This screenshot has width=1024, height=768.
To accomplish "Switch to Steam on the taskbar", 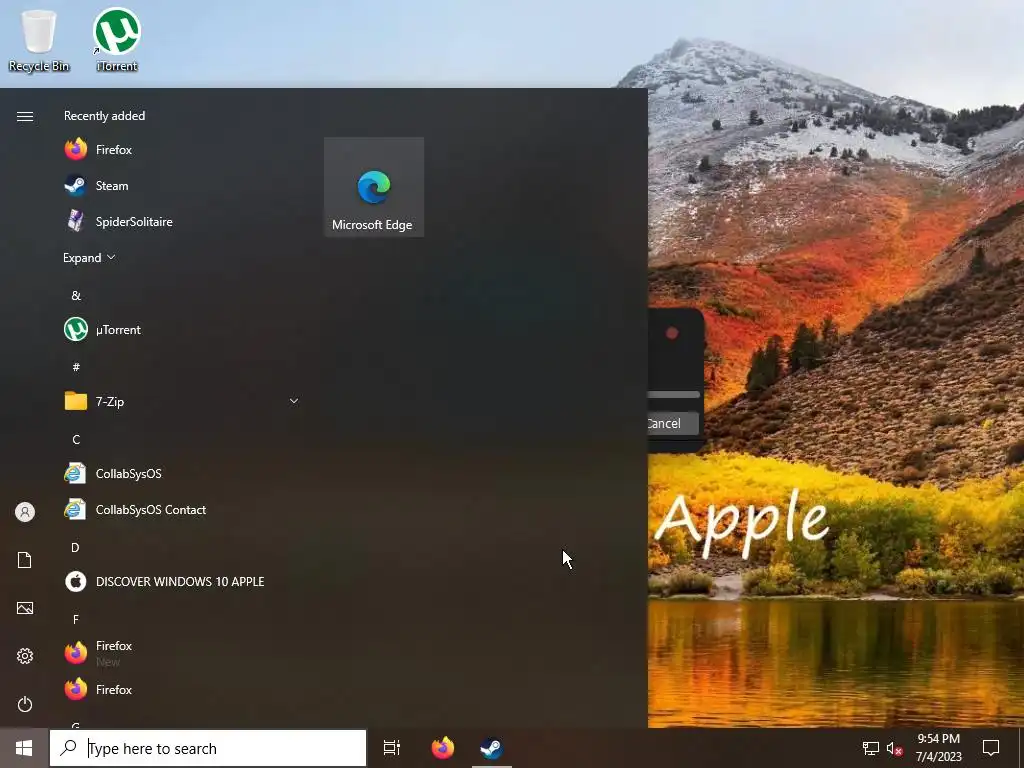I will click(491, 748).
